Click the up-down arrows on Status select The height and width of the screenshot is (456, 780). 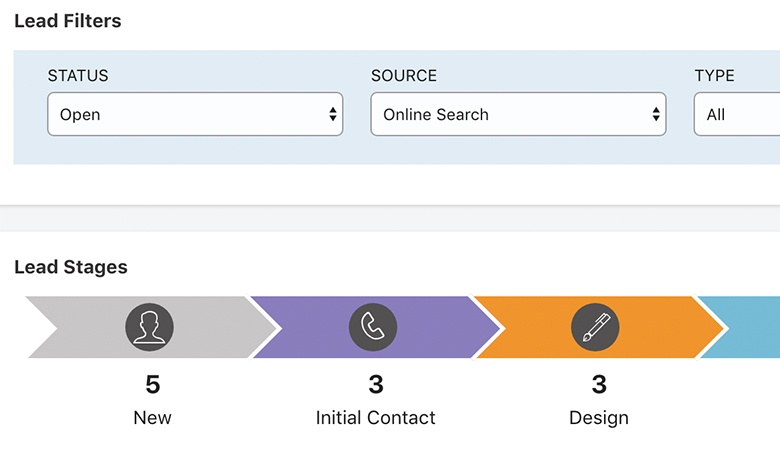332,115
